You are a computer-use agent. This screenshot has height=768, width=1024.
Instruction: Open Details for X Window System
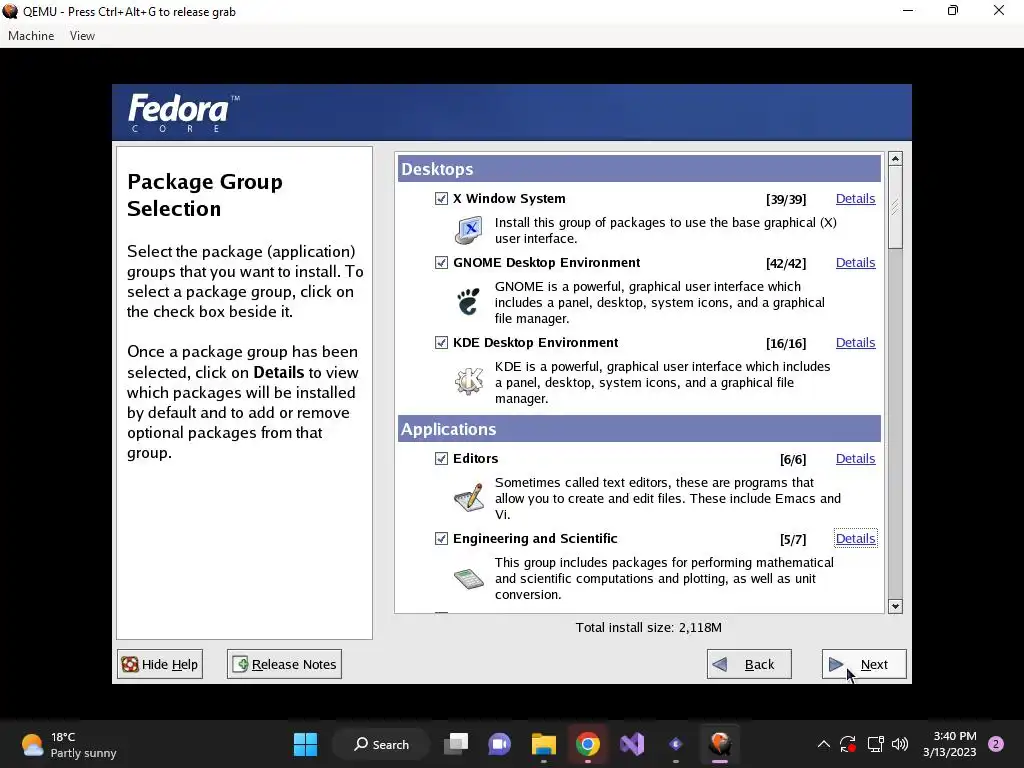pyautogui.click(x=856, y=199)
